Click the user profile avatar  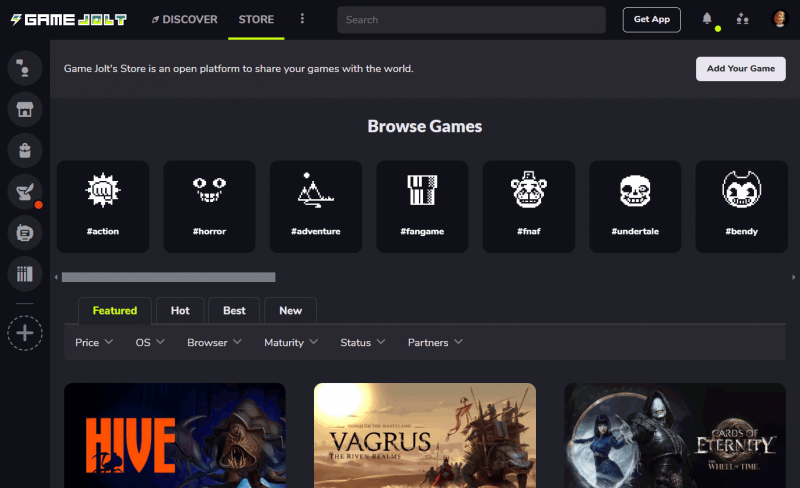point(780,19)
